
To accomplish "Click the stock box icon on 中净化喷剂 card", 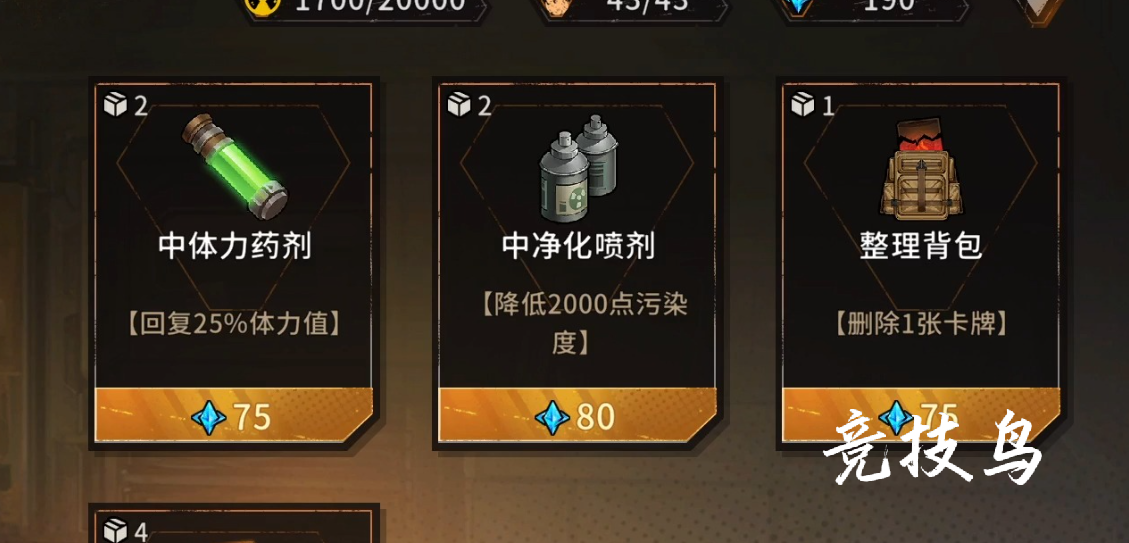I will pos(459,105).
